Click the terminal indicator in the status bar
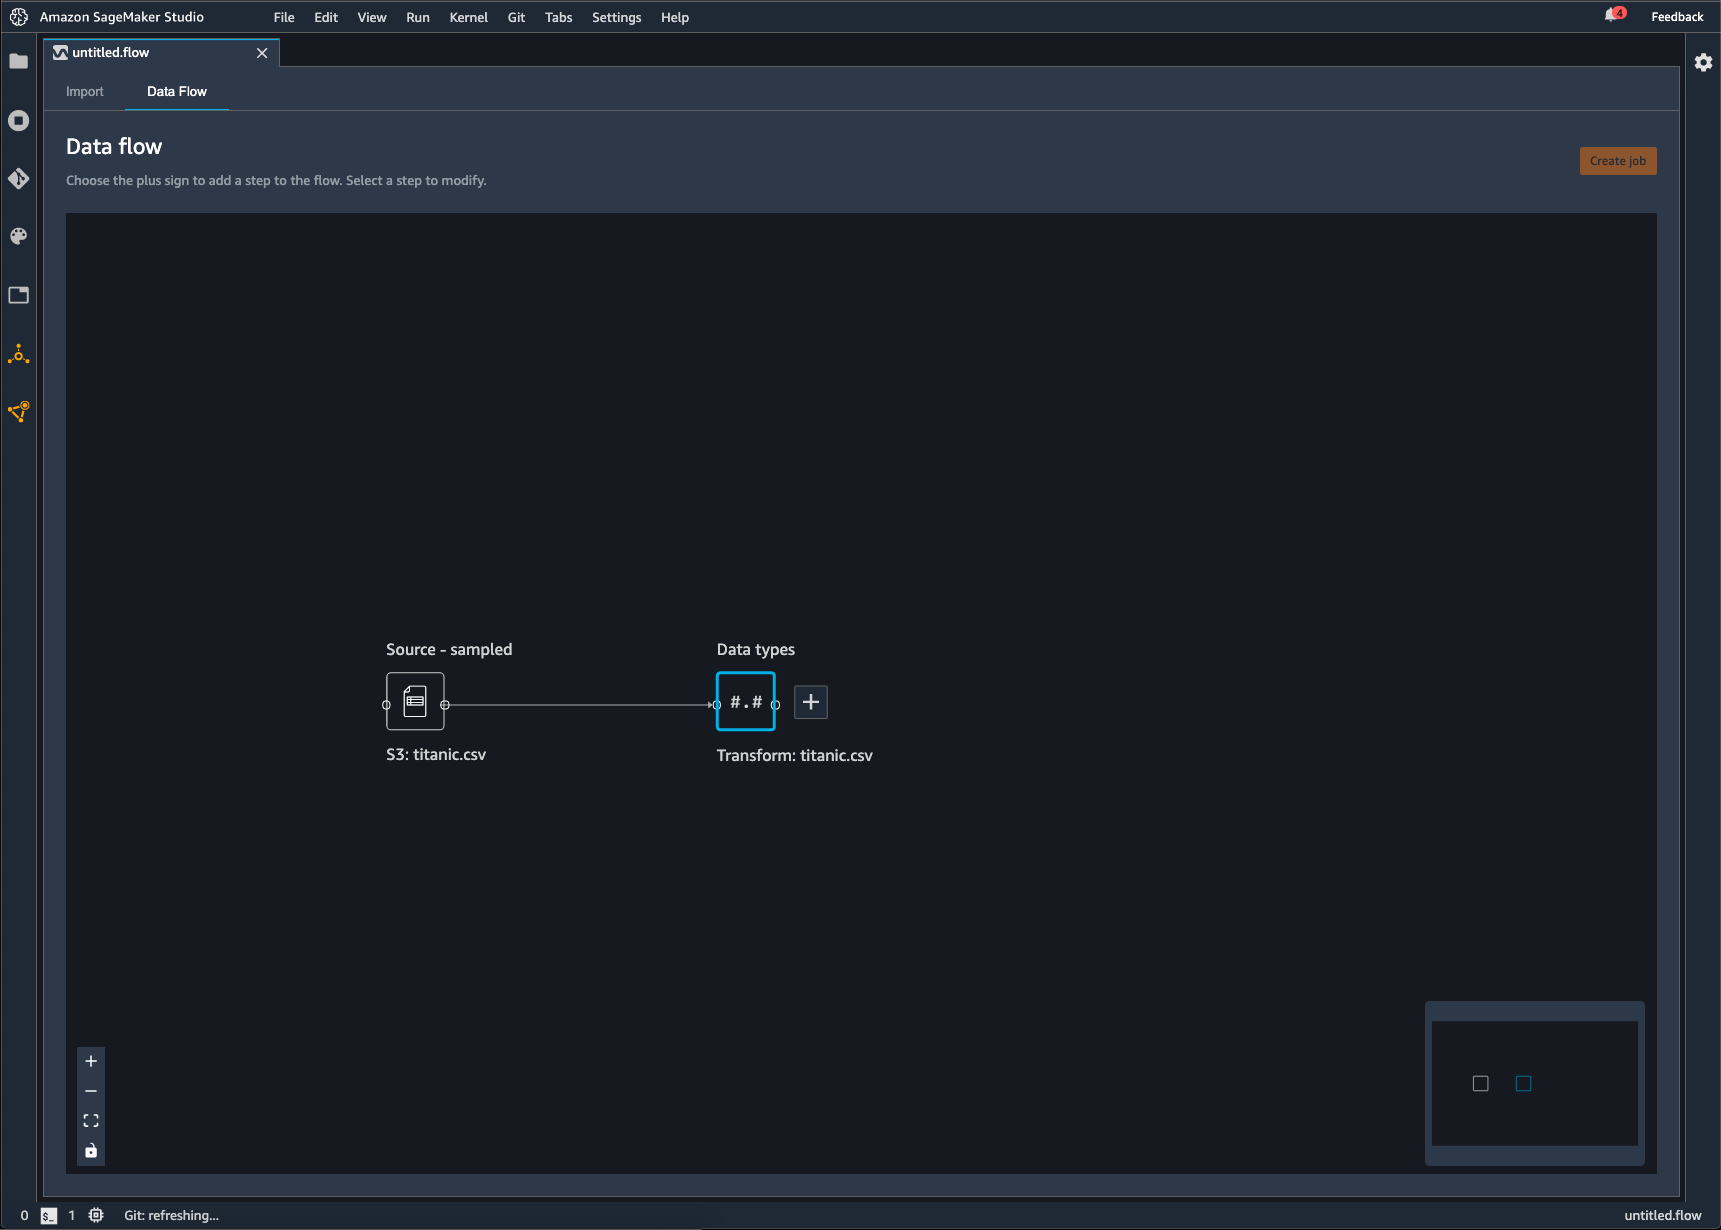The image size is (1721, 1230). (x=46, y=1215)
